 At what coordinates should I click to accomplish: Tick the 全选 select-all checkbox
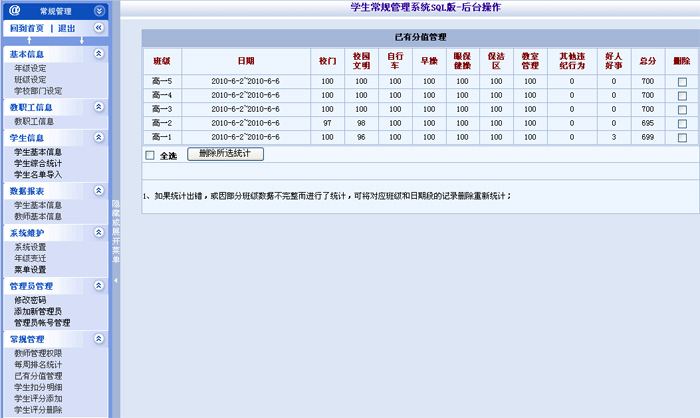(150, 156)
